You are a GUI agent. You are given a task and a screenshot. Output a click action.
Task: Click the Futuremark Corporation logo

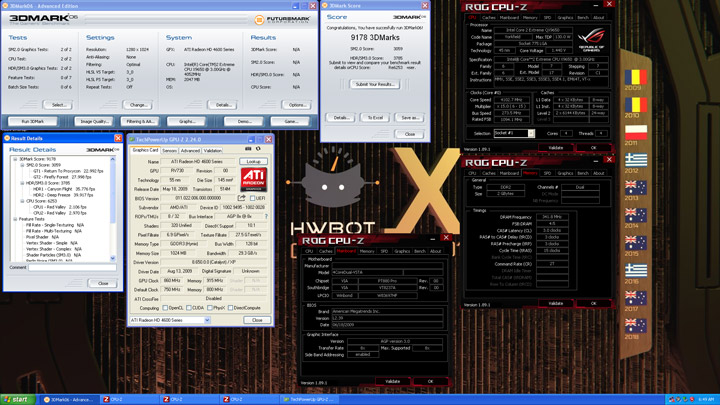coord(282,20)
